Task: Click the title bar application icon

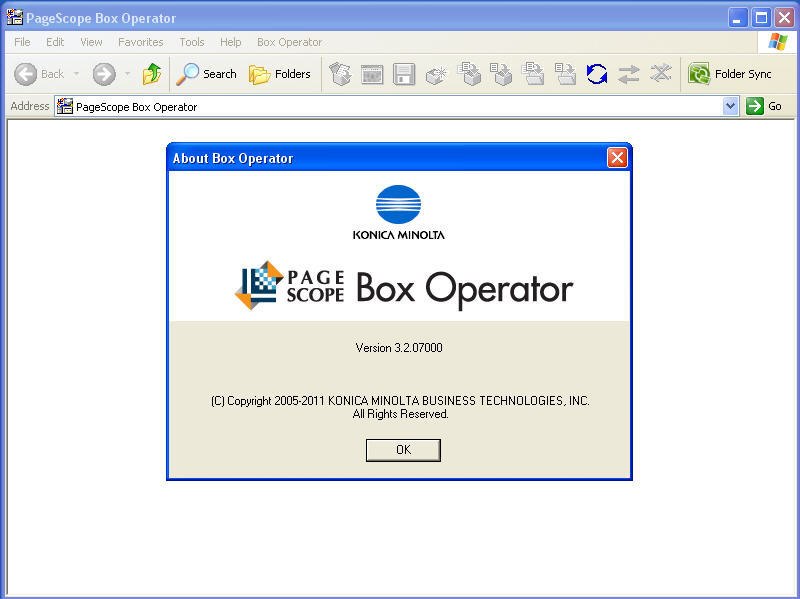Action: click(x=15, y=17)
